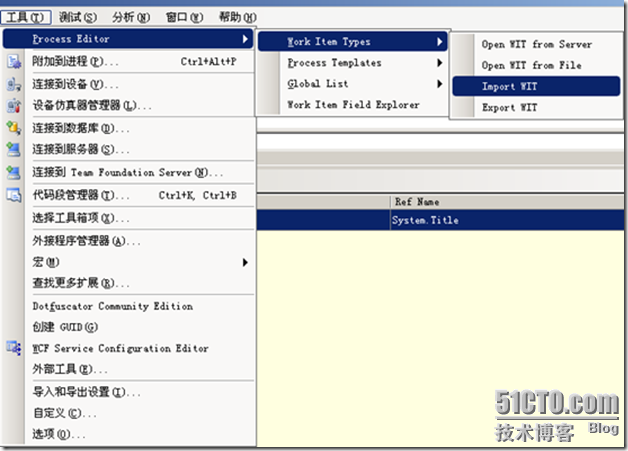Choose 创建 GUID(G)

pos(128,327)
